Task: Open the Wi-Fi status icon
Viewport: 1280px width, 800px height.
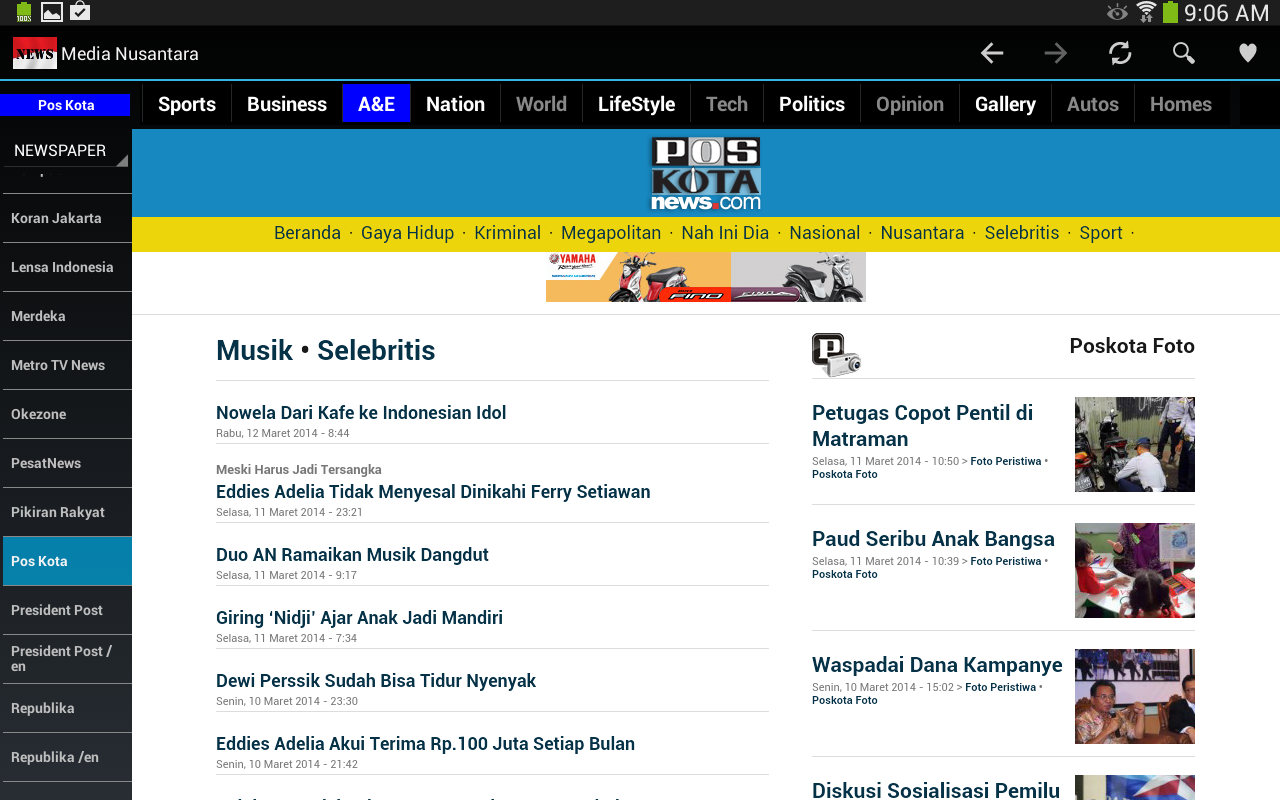Action: 1146,12
